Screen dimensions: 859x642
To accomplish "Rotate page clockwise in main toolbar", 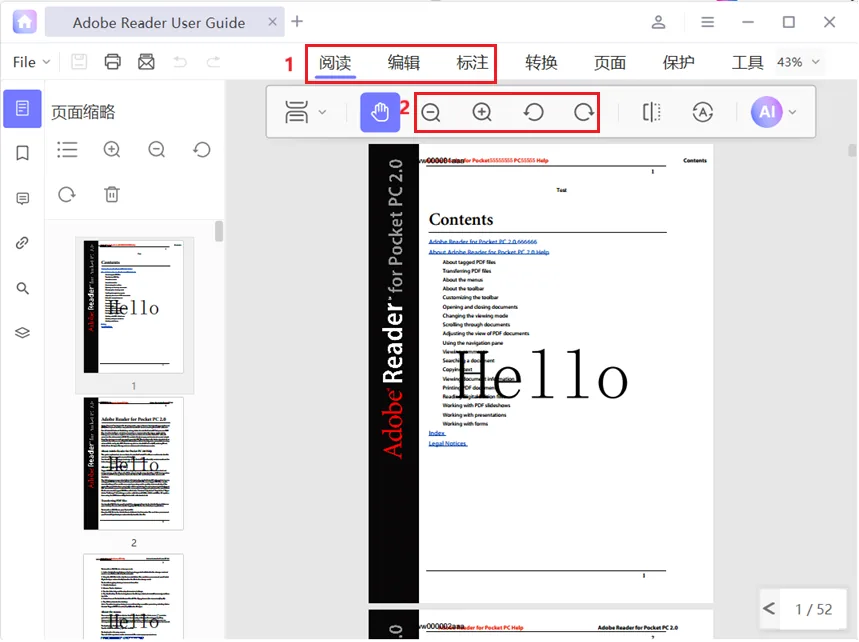I will point(583,112).
